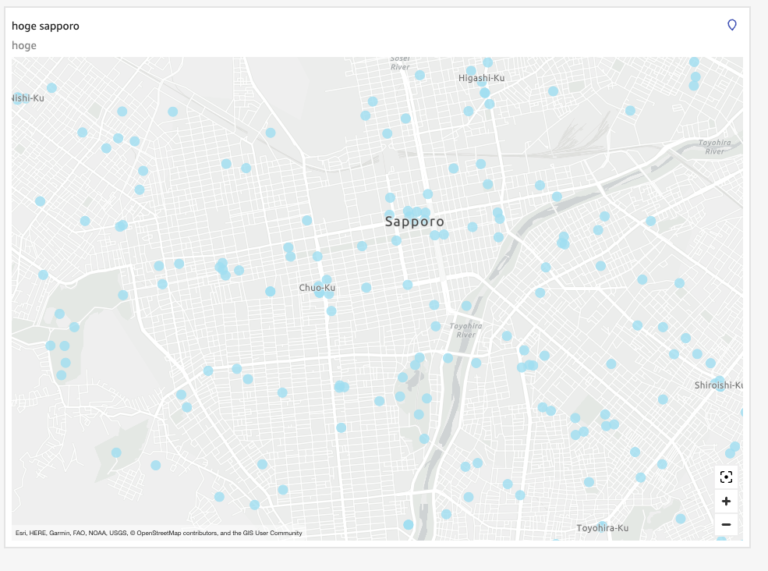Image resolution: width=768 pixels, height=571 pixels.
Task: Click the Toyohira-Ku district label
Action: click(x=602, y=527)
